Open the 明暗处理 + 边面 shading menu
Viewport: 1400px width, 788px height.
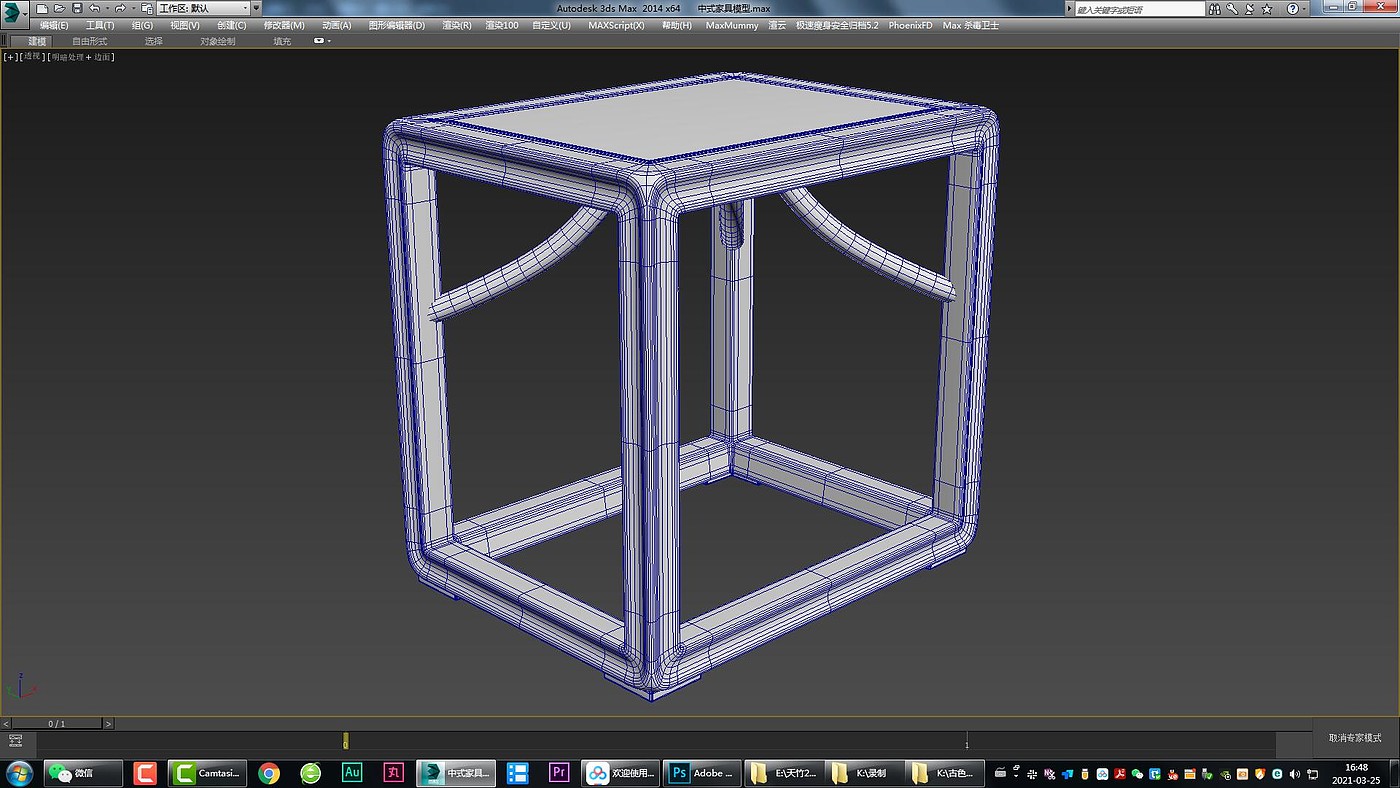tap(82, 57)
